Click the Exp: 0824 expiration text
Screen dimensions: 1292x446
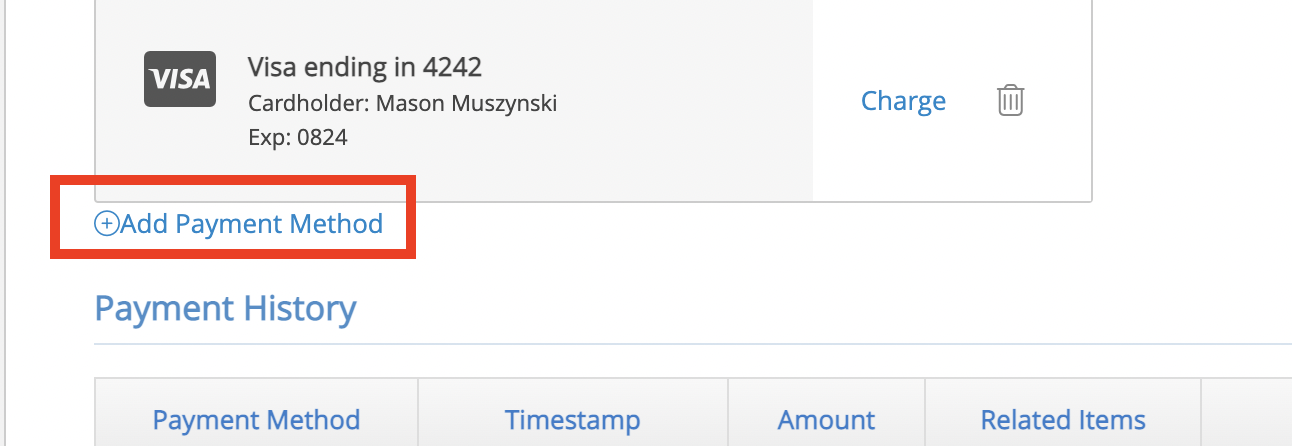tap(298, 138)
